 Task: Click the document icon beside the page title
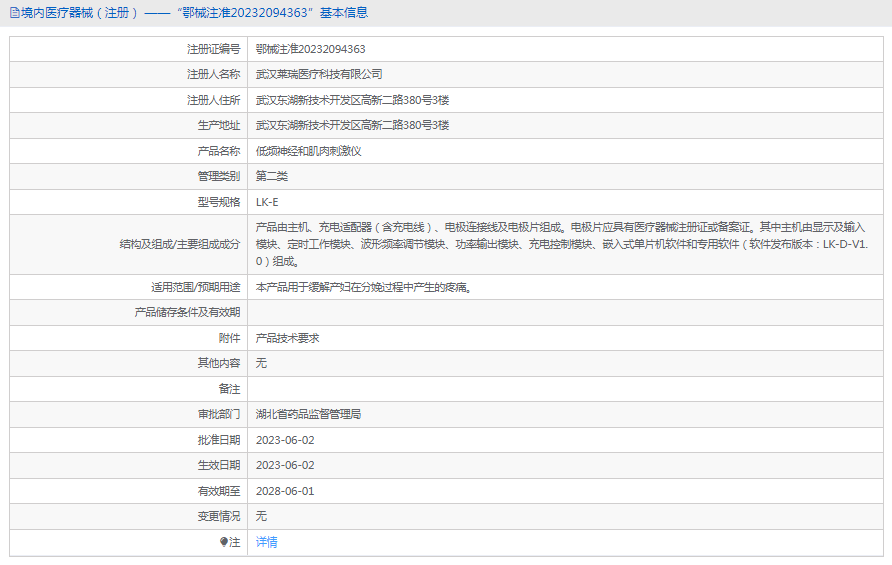click(15, 13)
